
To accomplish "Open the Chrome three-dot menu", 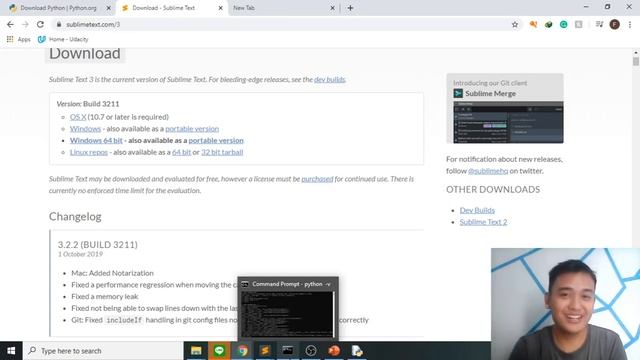I will point(630,24).
